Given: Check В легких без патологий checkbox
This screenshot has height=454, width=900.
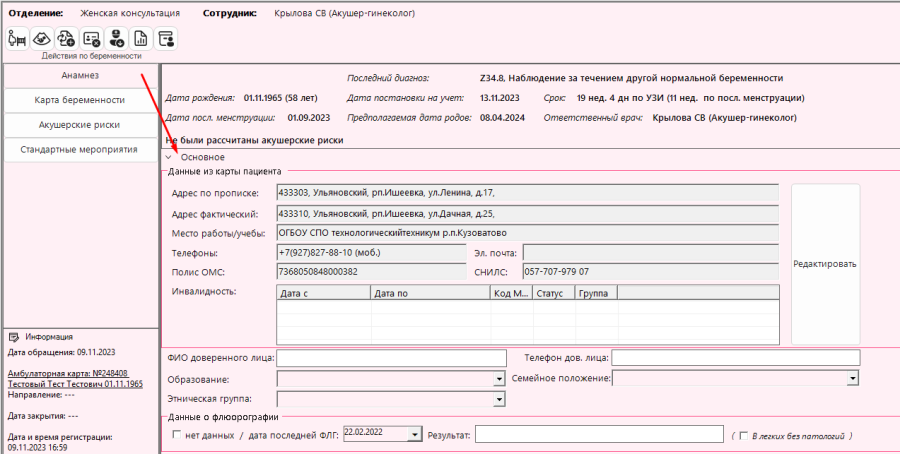Looking at the screenshot, I should click(744, 436).
